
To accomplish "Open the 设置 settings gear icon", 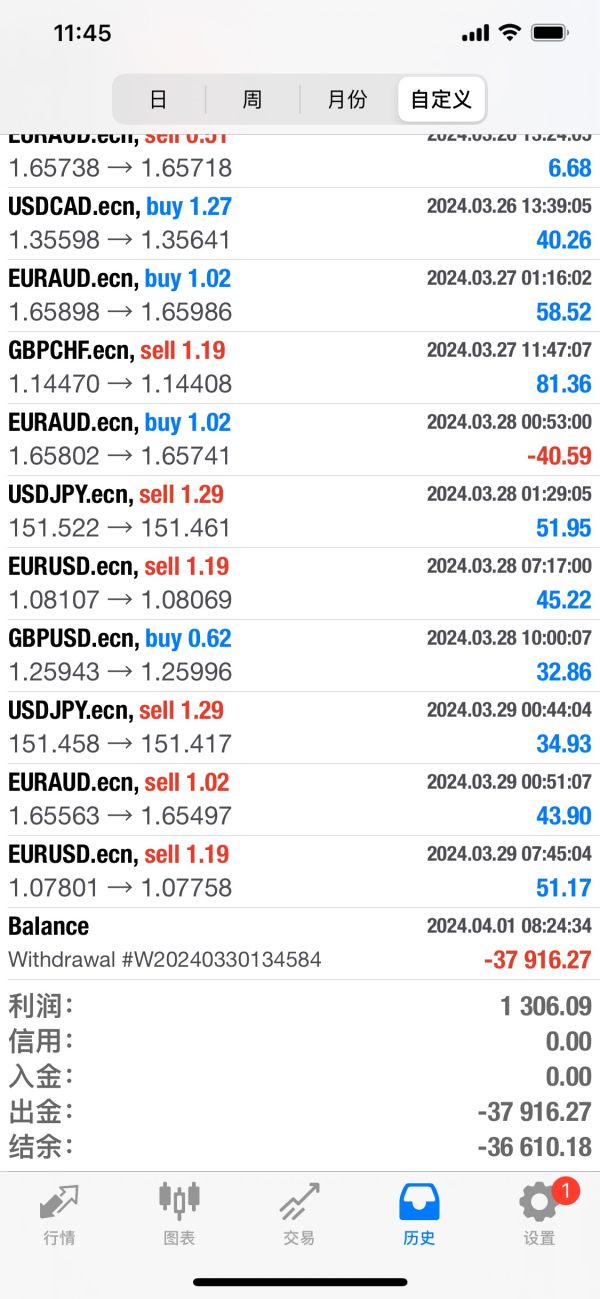I will coord(538,1203).
